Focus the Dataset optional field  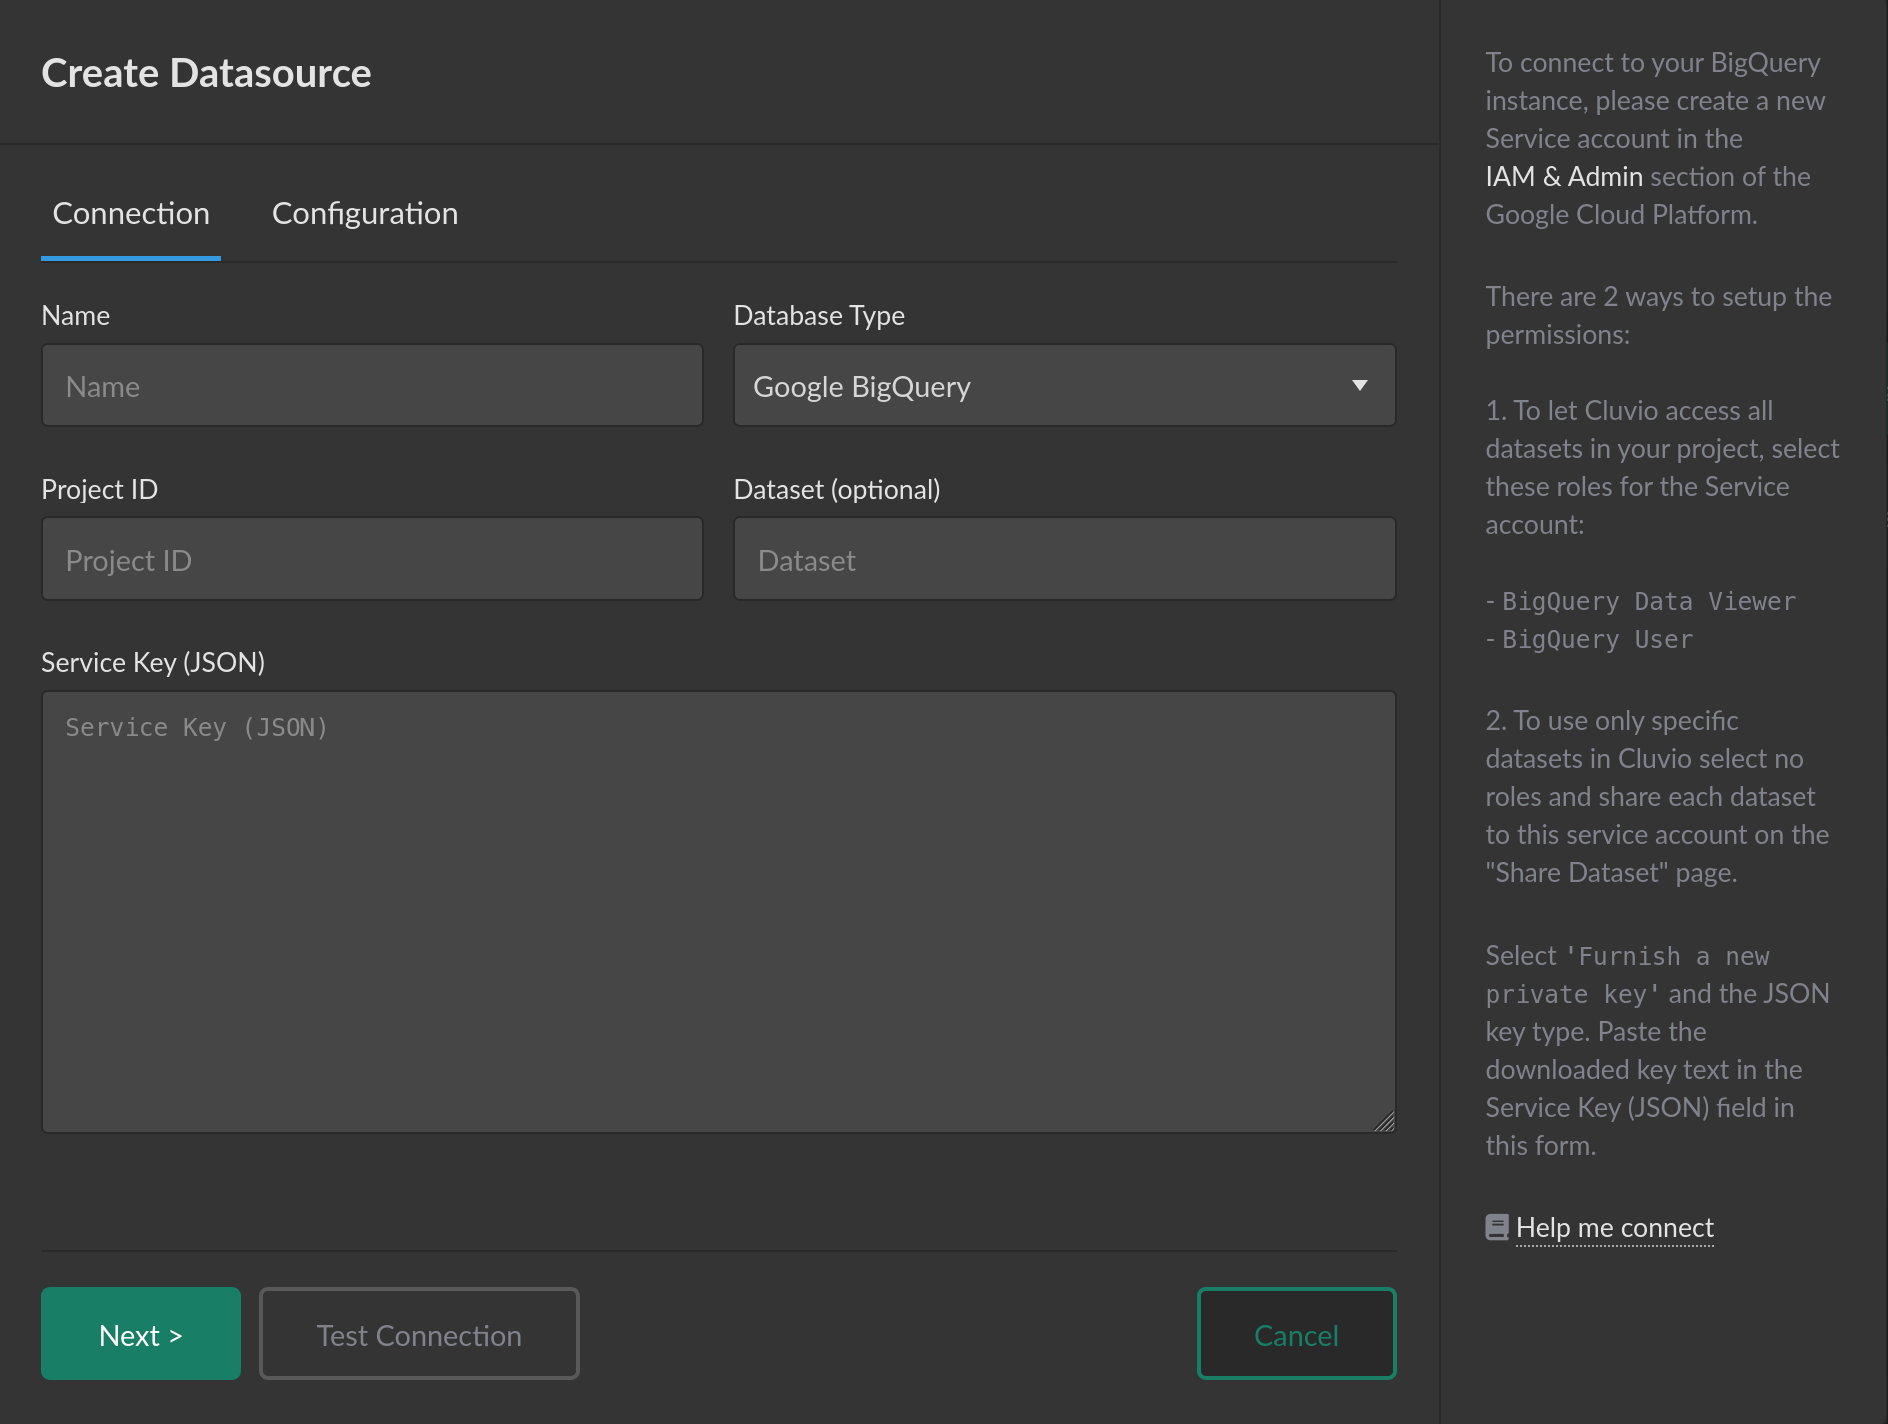(x=1065, y=559)
